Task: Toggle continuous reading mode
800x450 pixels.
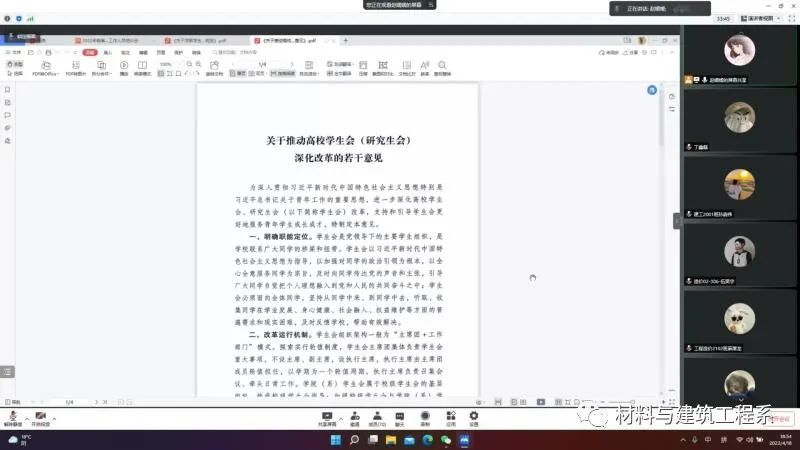Action: pos(283,73)
